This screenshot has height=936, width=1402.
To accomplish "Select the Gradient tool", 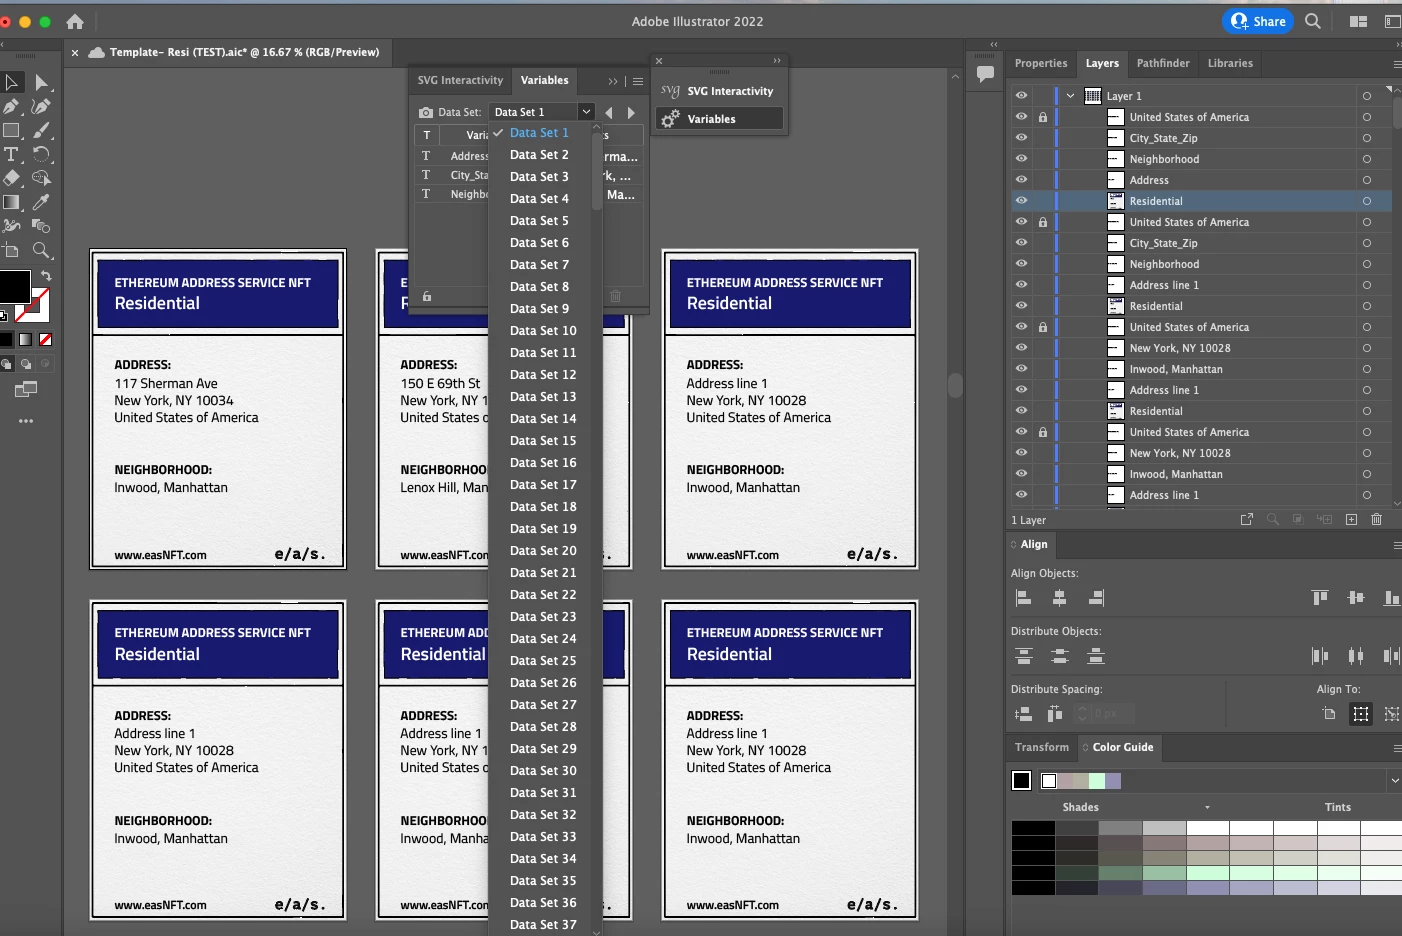I will 12,202.
